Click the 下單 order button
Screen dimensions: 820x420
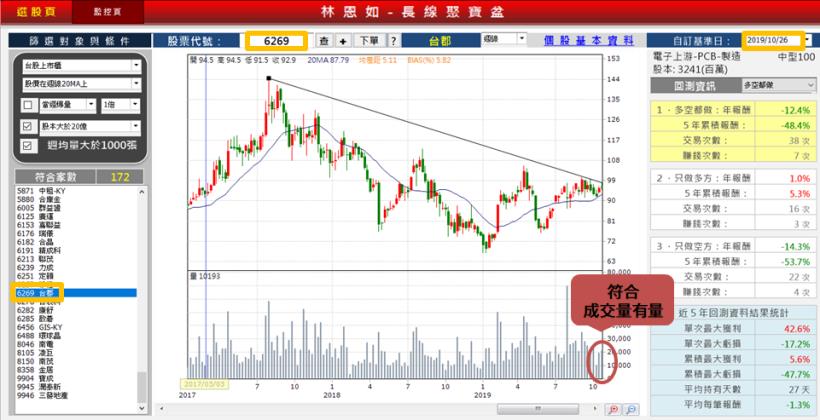370,41
